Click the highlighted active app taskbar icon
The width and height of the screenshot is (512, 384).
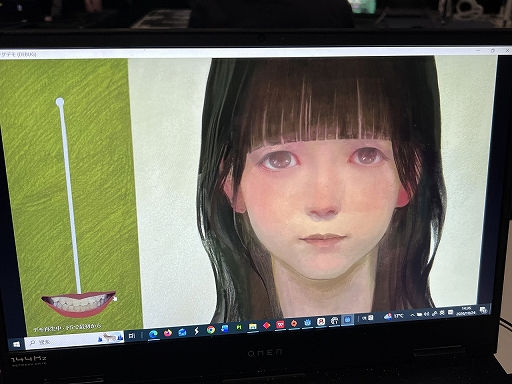click(348, 319)
